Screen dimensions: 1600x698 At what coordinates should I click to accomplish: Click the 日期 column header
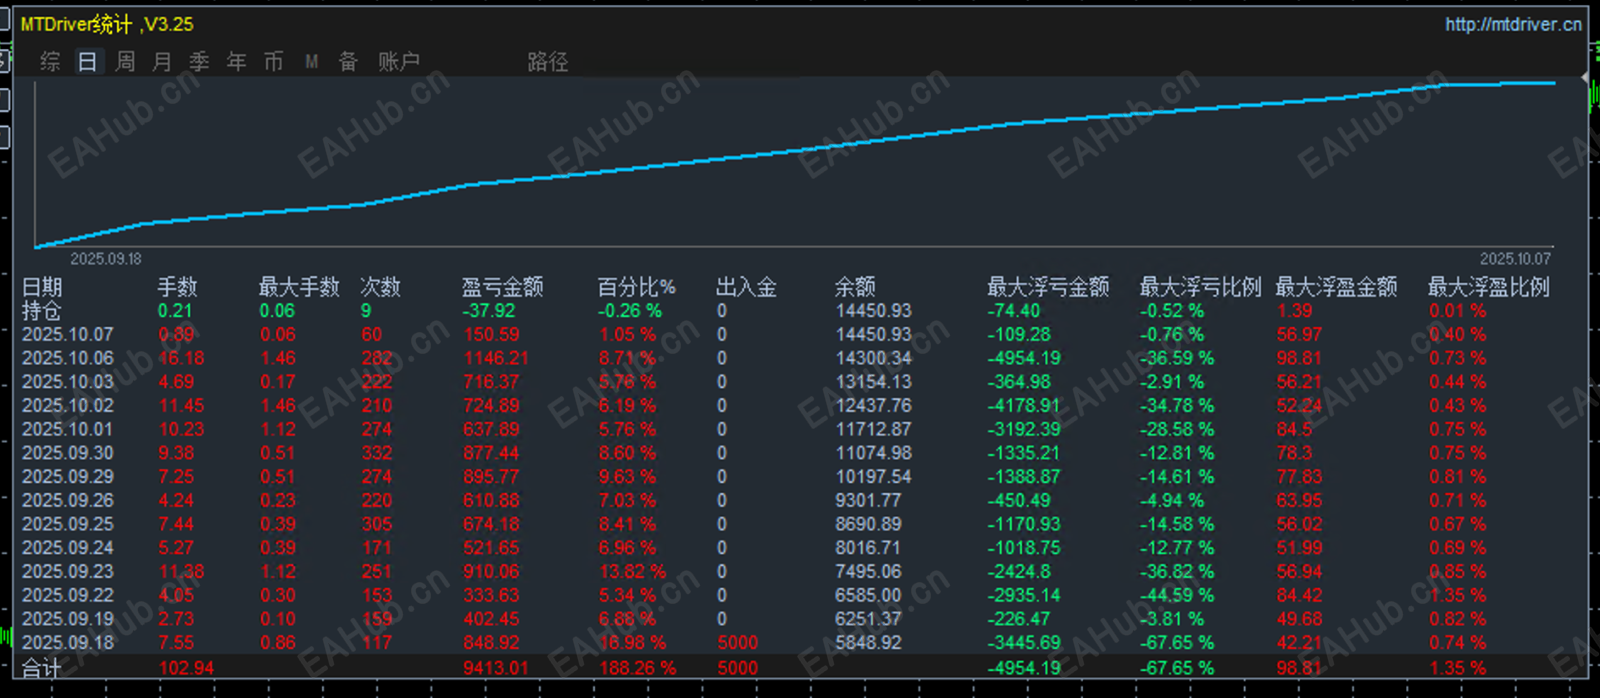click(42, 287)
